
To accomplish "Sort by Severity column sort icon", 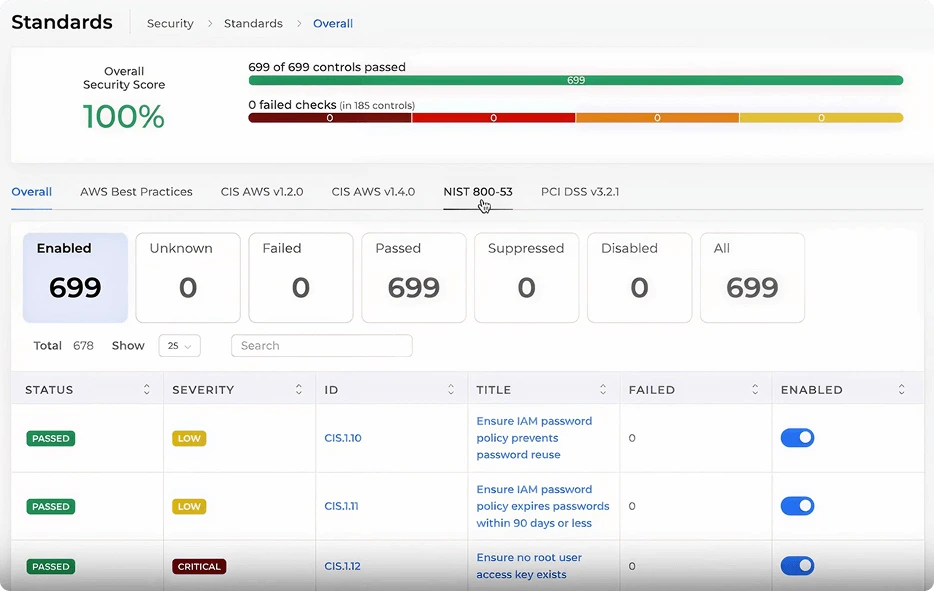I will (x=299, y=390).
